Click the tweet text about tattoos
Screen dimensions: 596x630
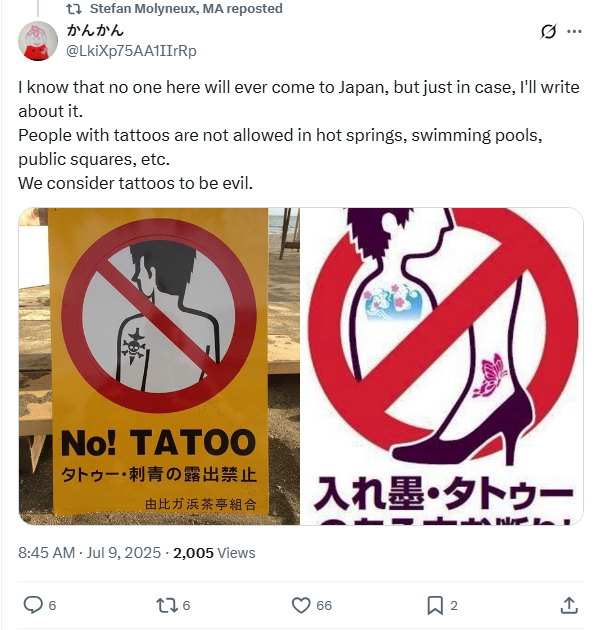tap(299, 135)
